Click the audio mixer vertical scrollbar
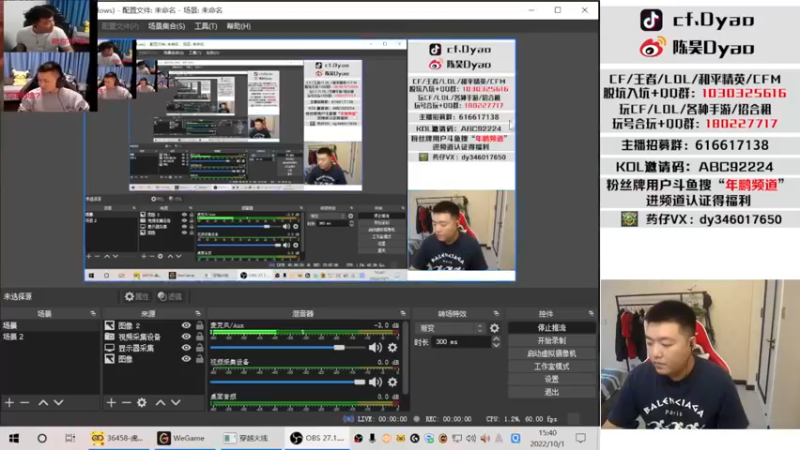 (x=406, y=358)
